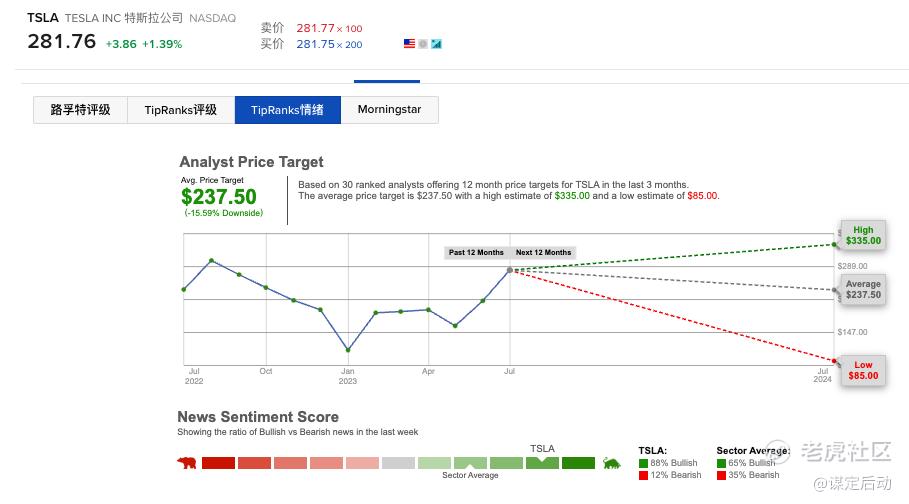Click the $237.50 average price target figure
The height and width of the screenshot is (504, 909).
pyautogui.click(x=219, y=197)
